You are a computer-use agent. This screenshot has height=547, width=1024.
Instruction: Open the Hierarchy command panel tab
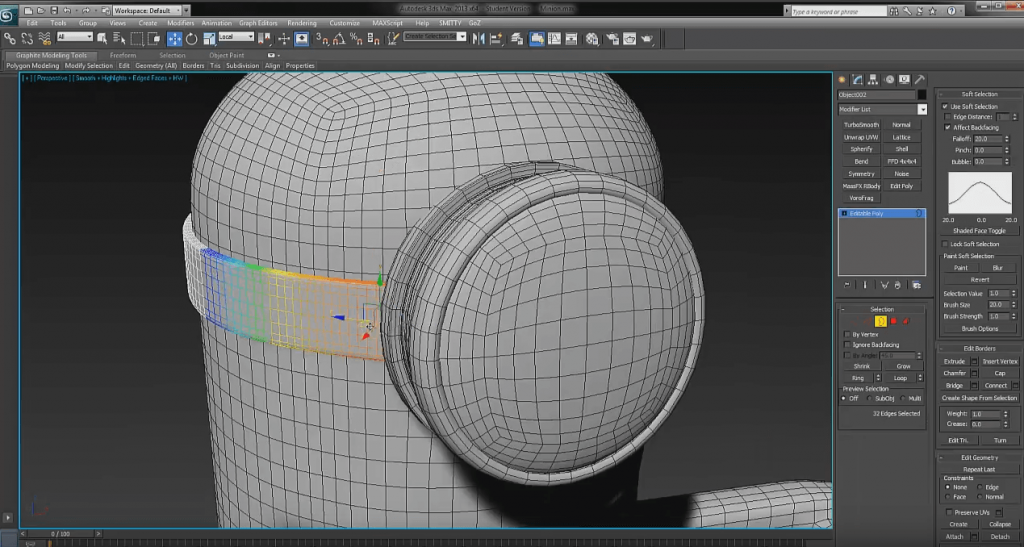click(x=873, y=79)
